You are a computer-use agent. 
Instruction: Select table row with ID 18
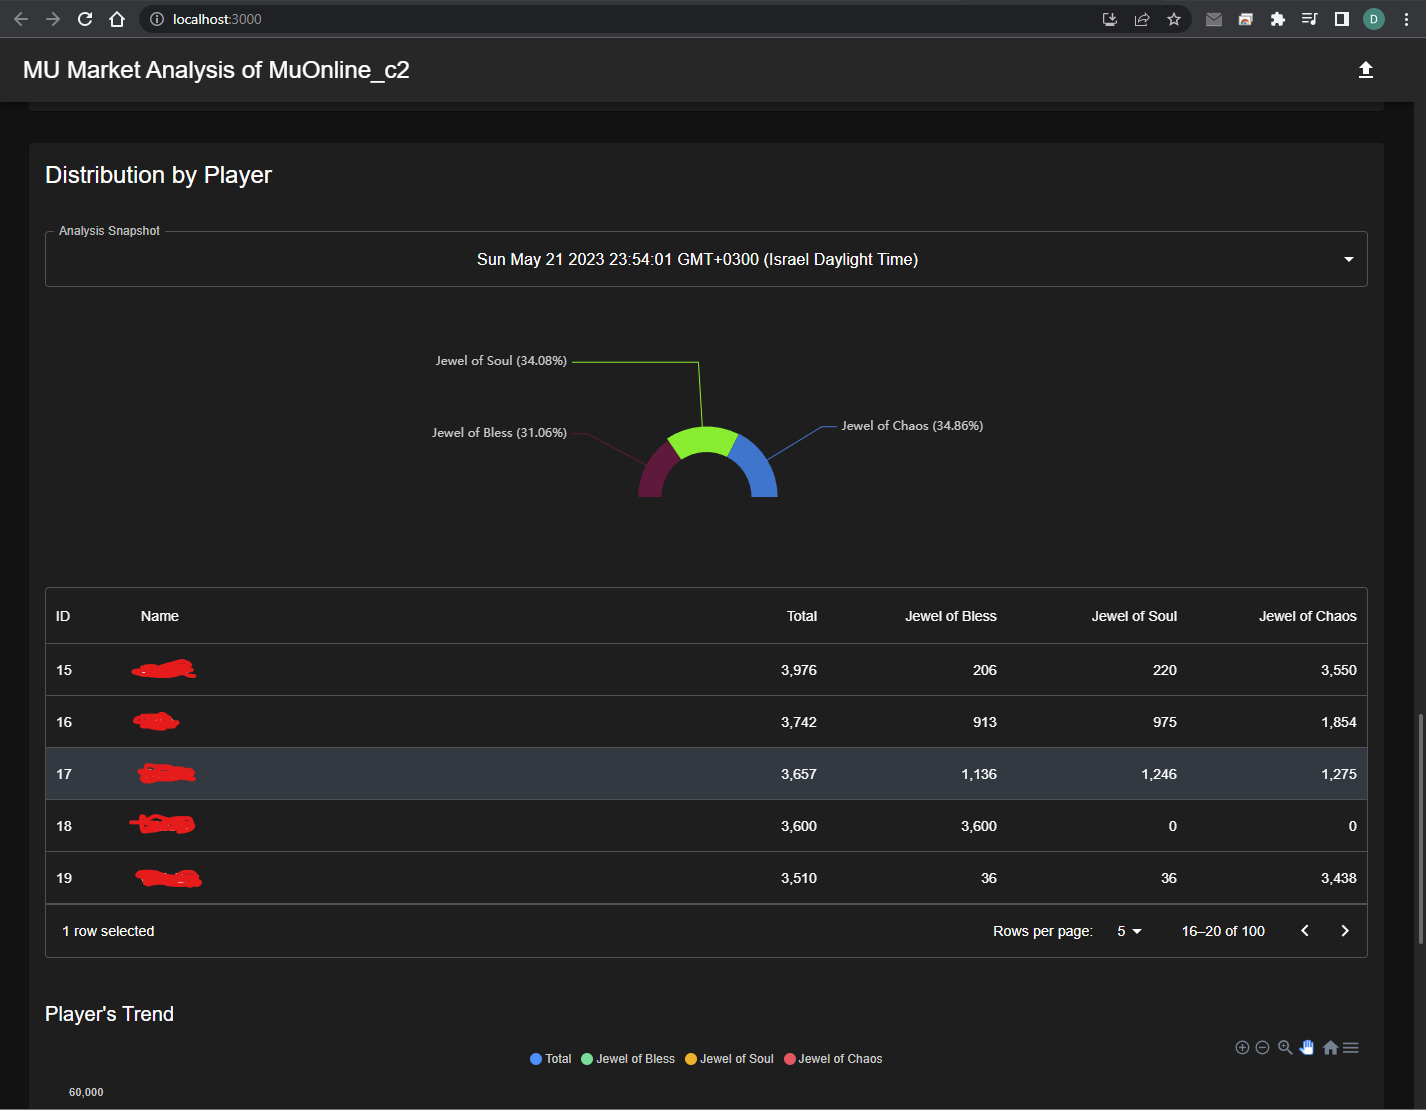pyautogui.click(x=706, y=826)
